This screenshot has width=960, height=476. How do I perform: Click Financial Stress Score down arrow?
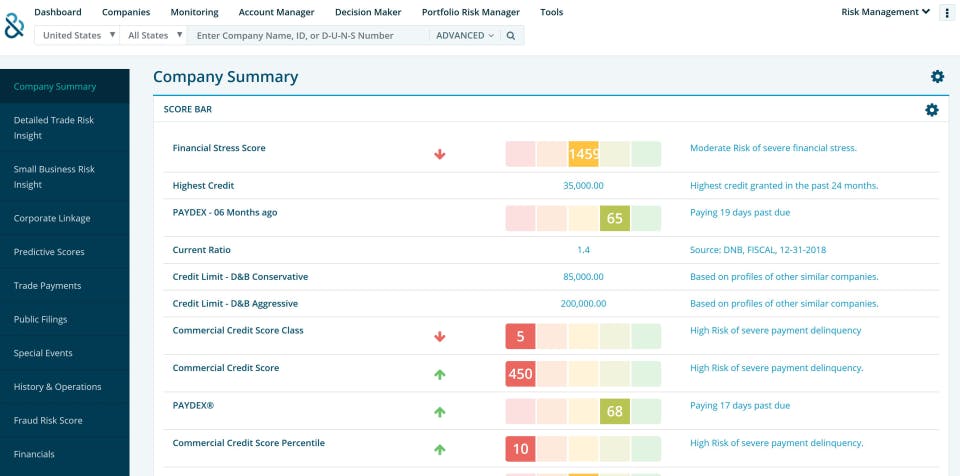[439, 154]
